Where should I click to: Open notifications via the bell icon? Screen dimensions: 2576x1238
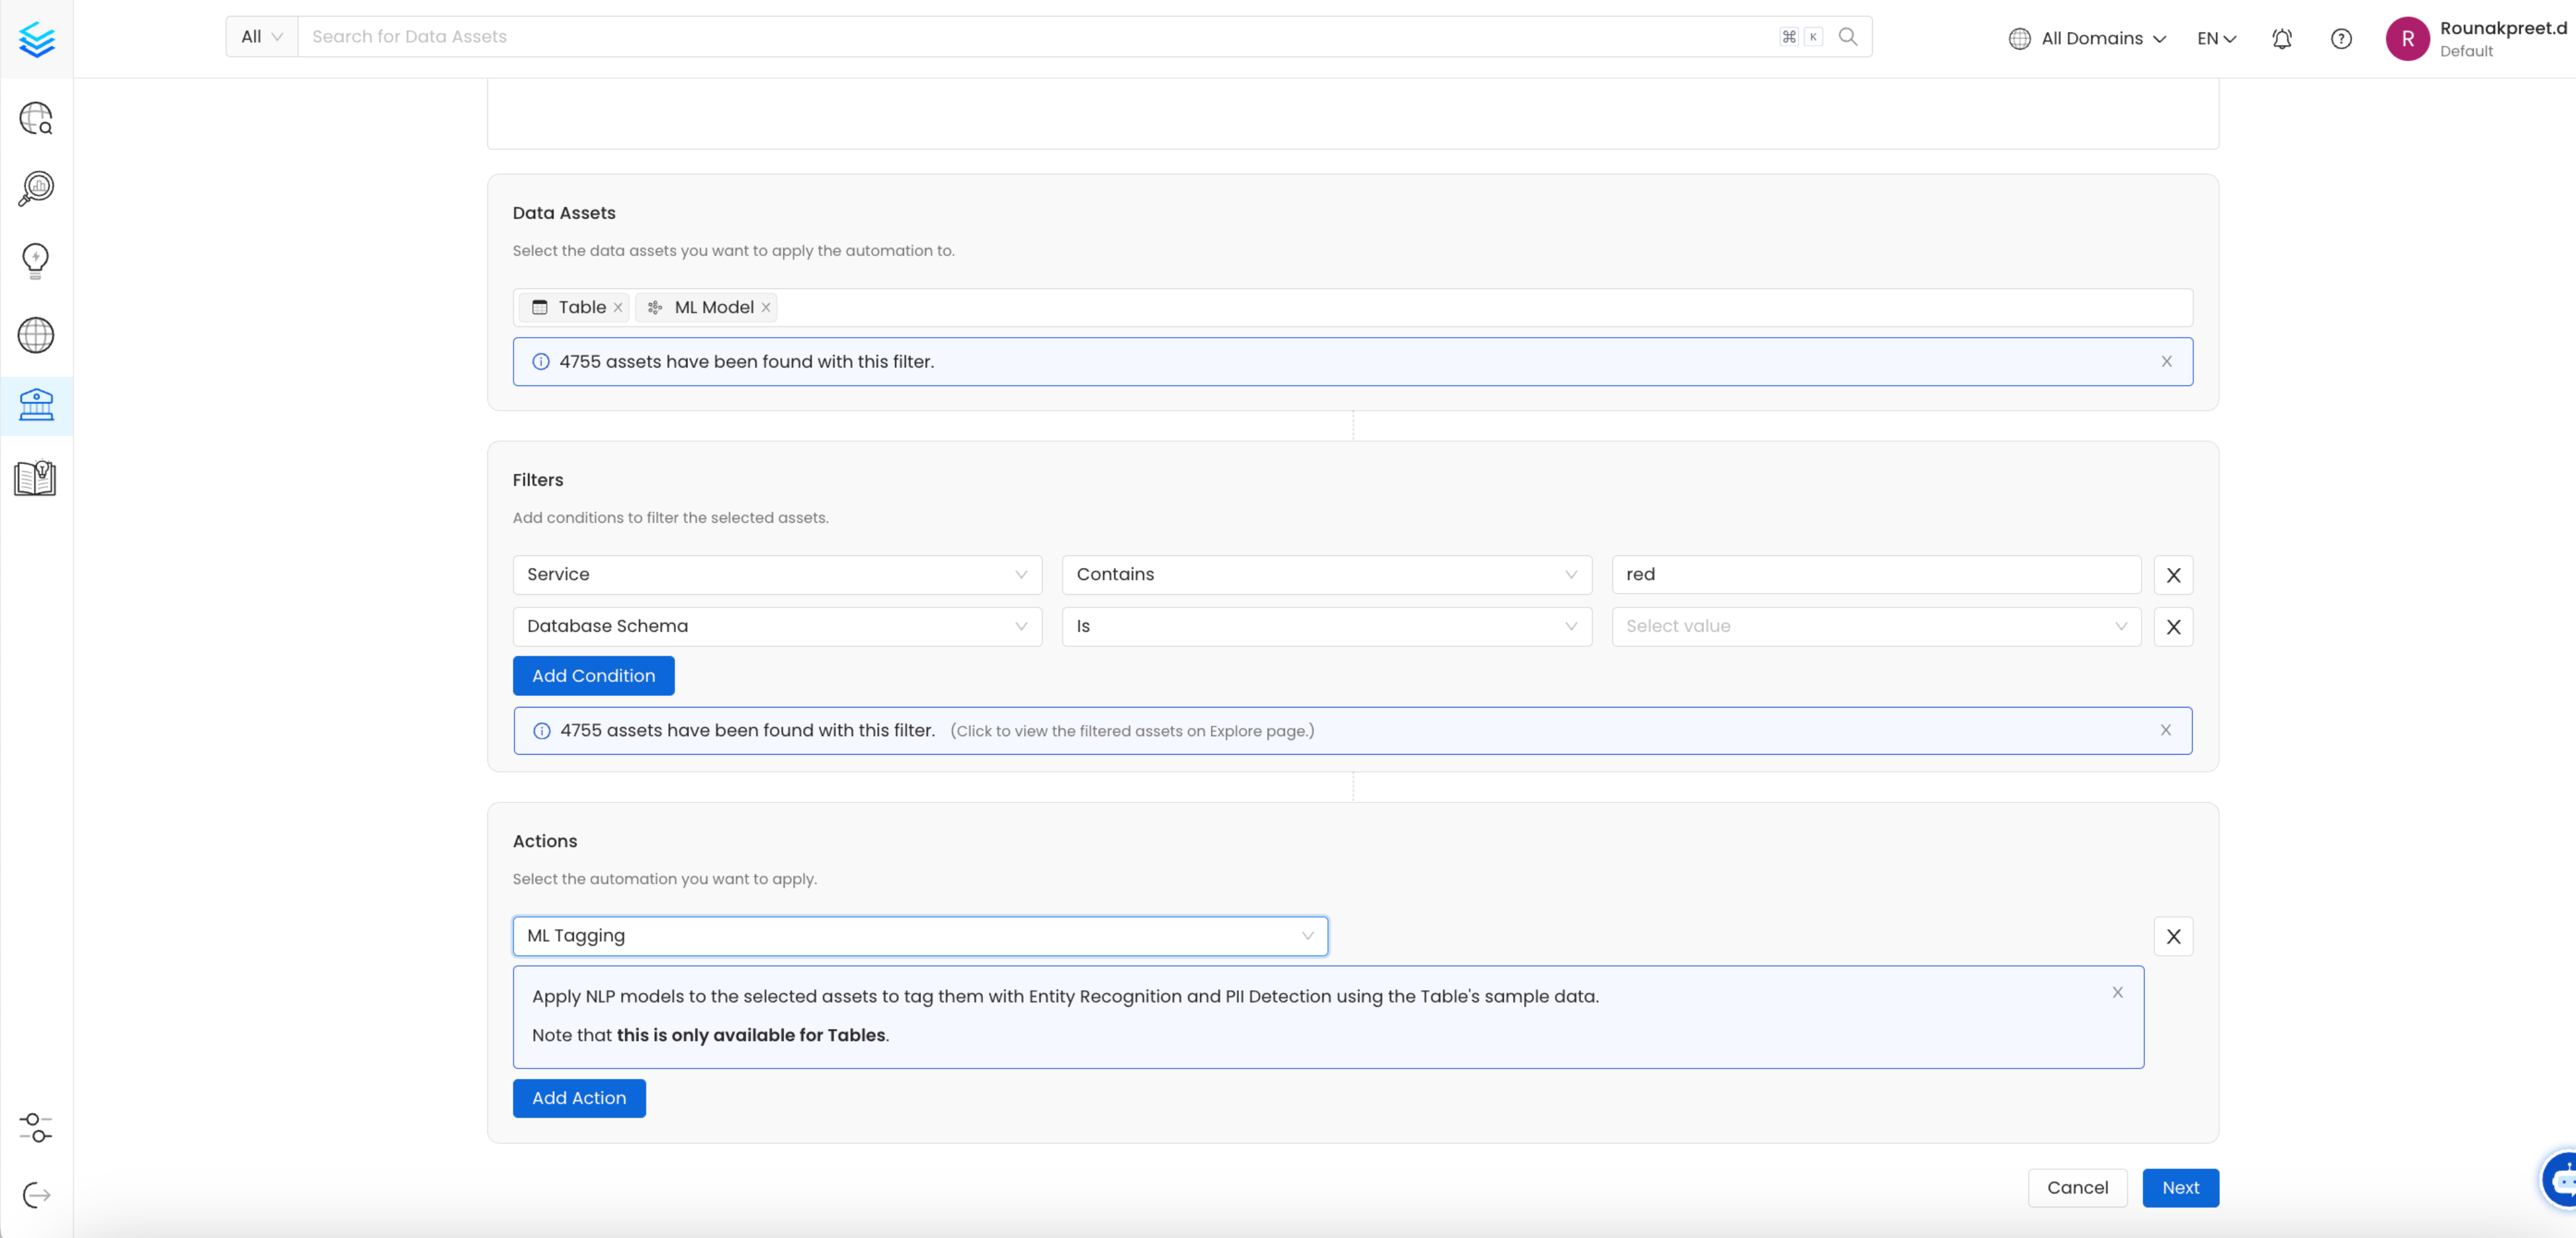[x=2282, y=38]
